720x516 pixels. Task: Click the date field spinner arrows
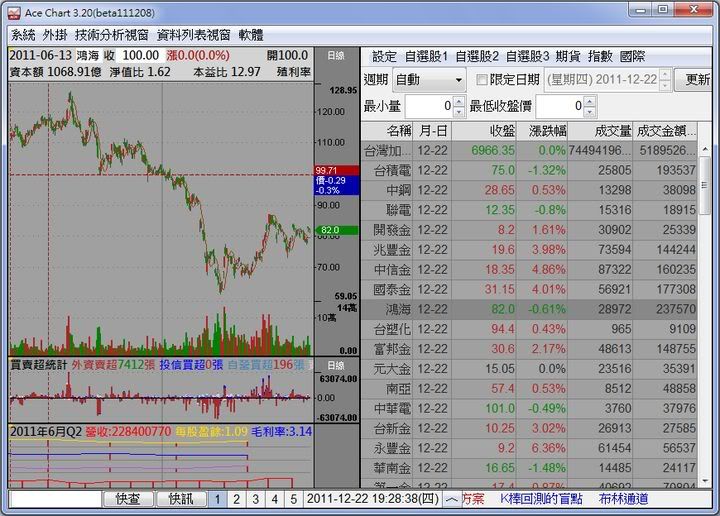(x=665, y=80)
